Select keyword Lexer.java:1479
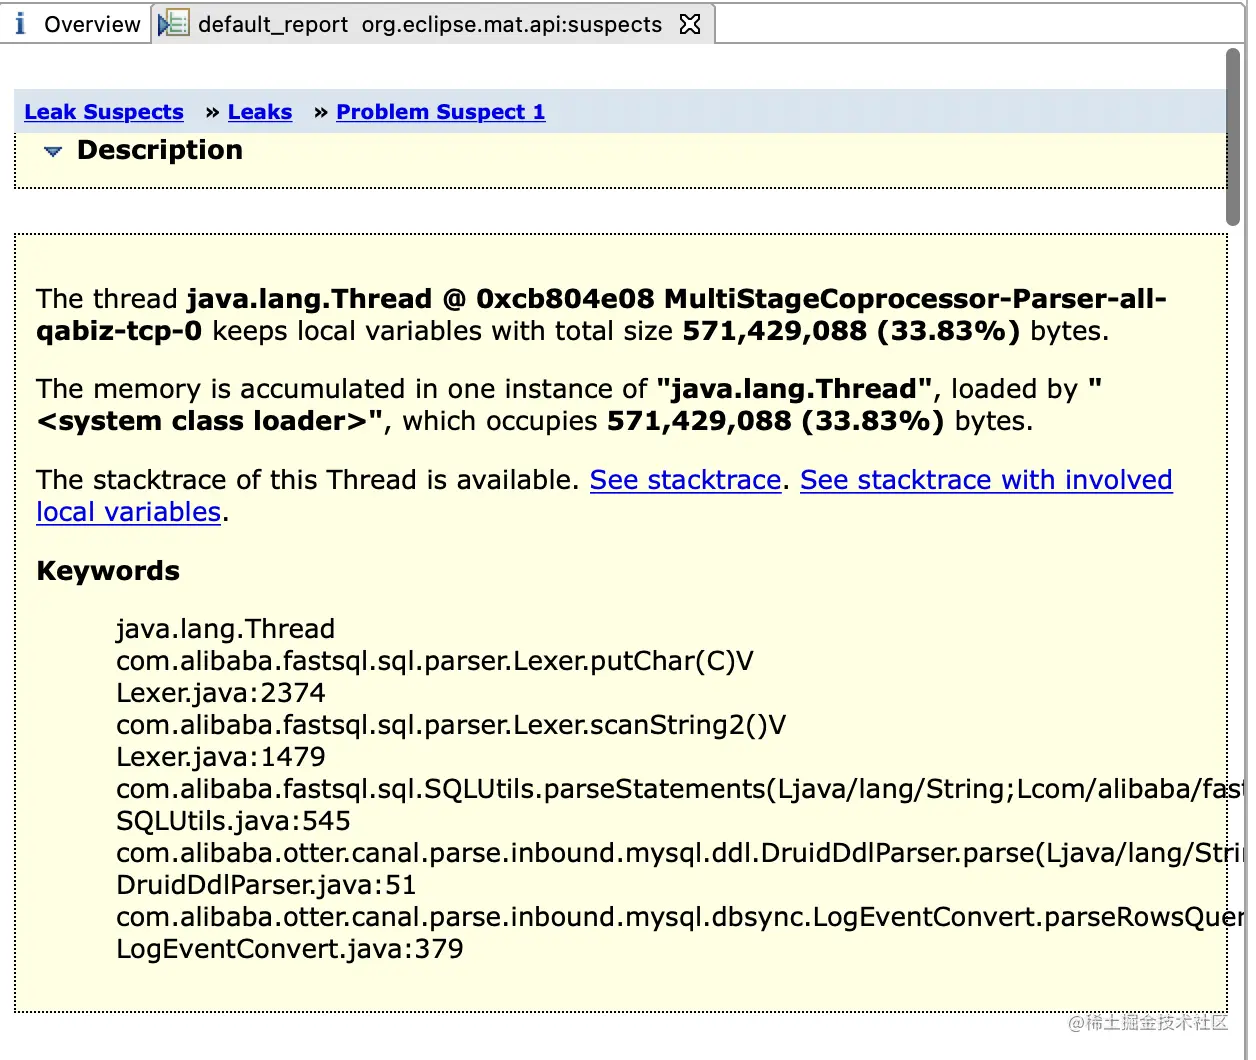 (221, 757)
